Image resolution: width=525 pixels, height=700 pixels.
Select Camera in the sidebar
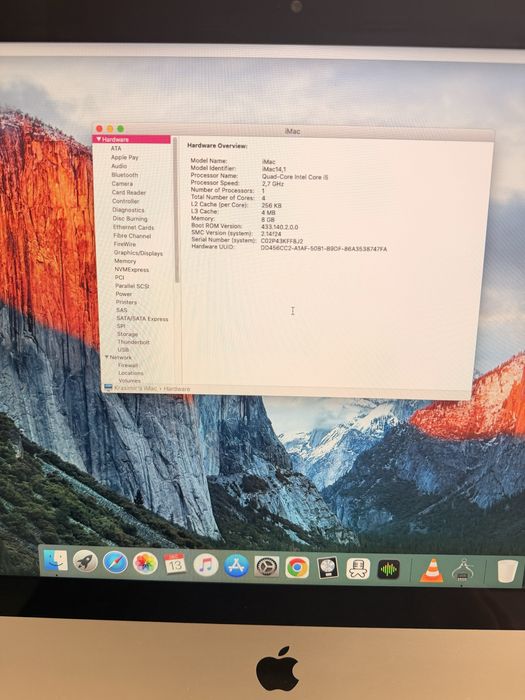coord(122,183)
